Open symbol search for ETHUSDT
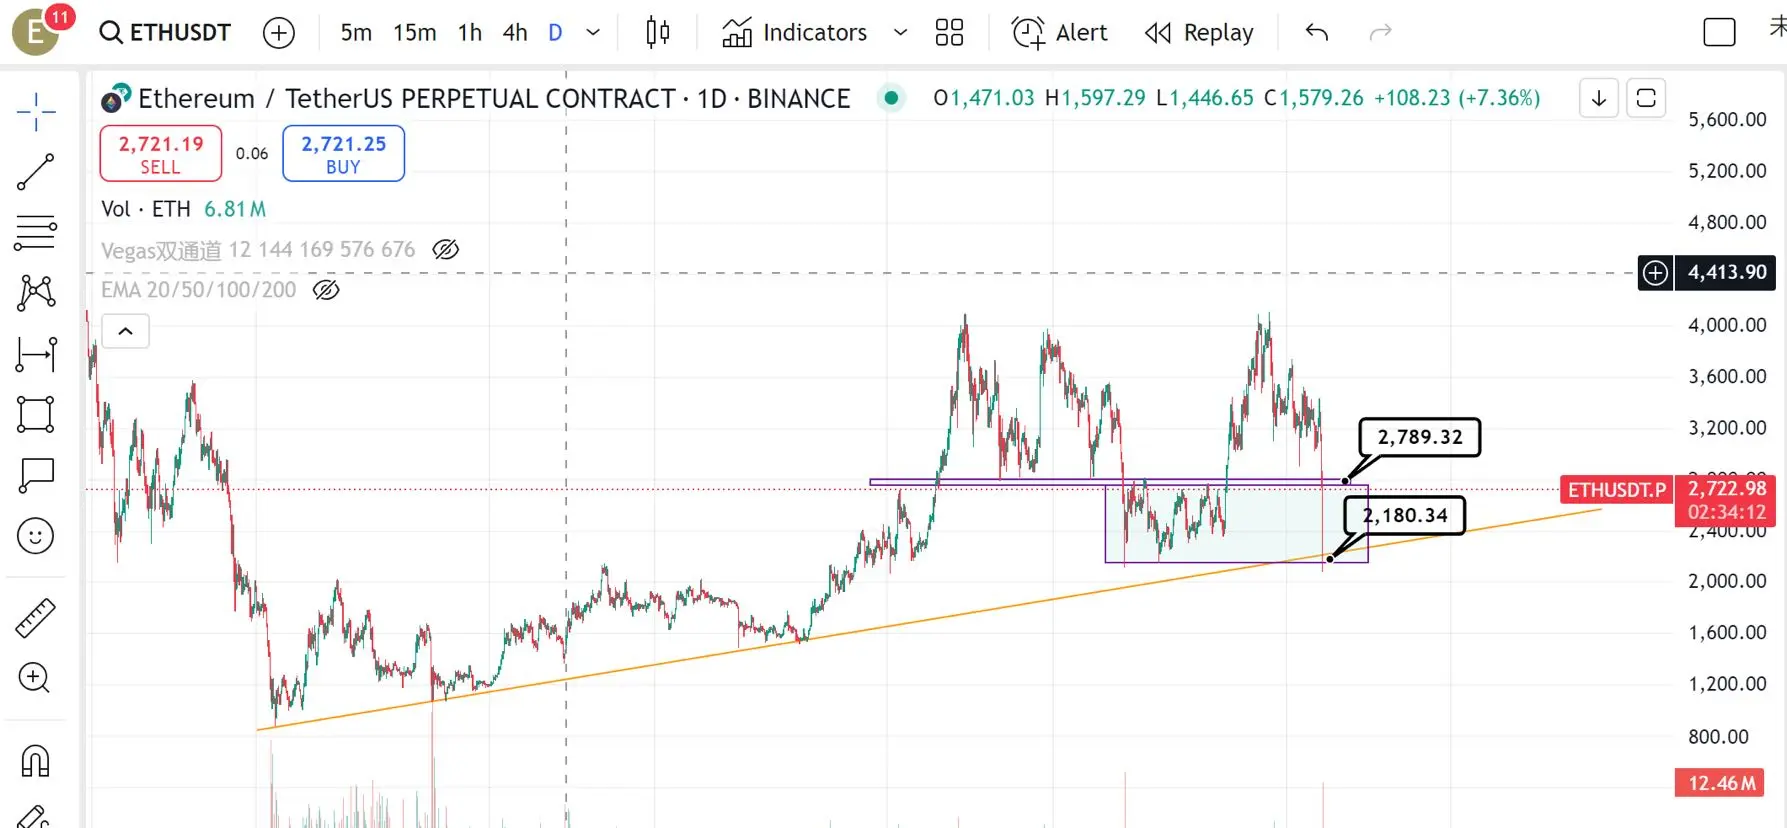 coord(165,32)
